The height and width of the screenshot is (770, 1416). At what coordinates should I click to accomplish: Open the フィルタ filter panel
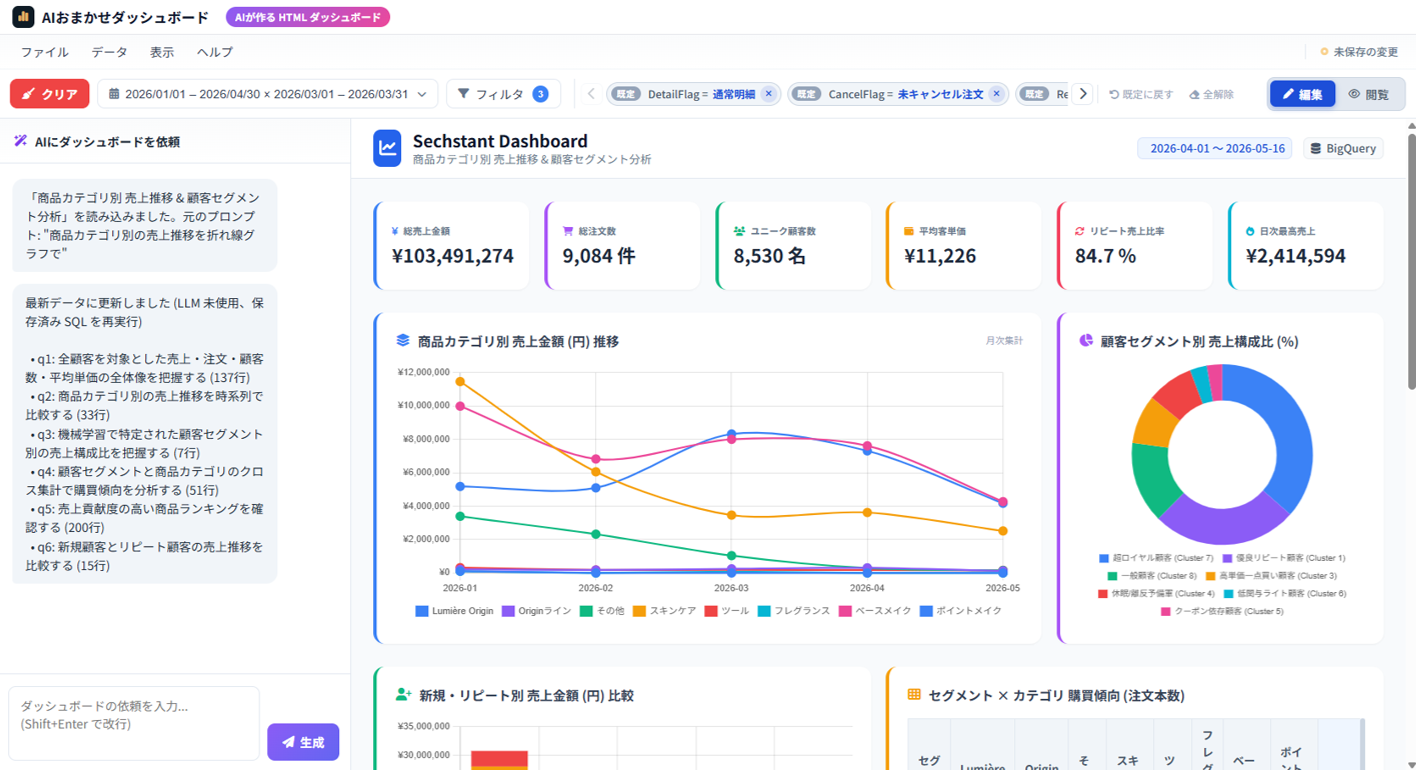(x=503, y=94)
